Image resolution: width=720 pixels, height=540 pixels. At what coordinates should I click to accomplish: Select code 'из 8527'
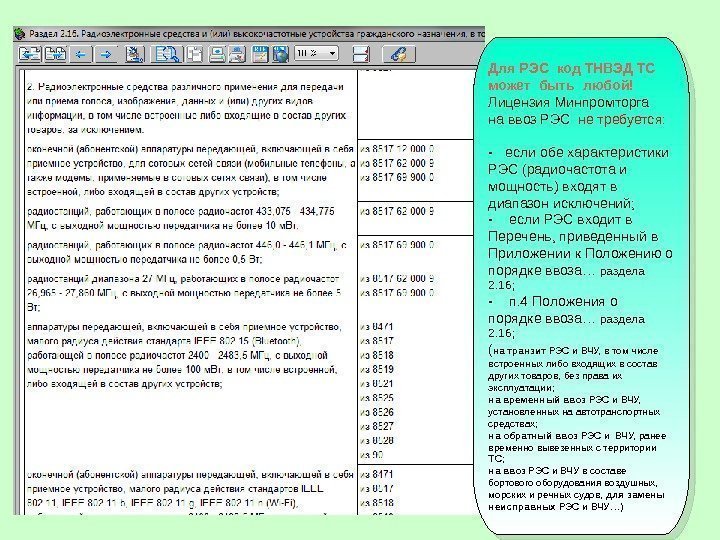(x=377, y=427)
